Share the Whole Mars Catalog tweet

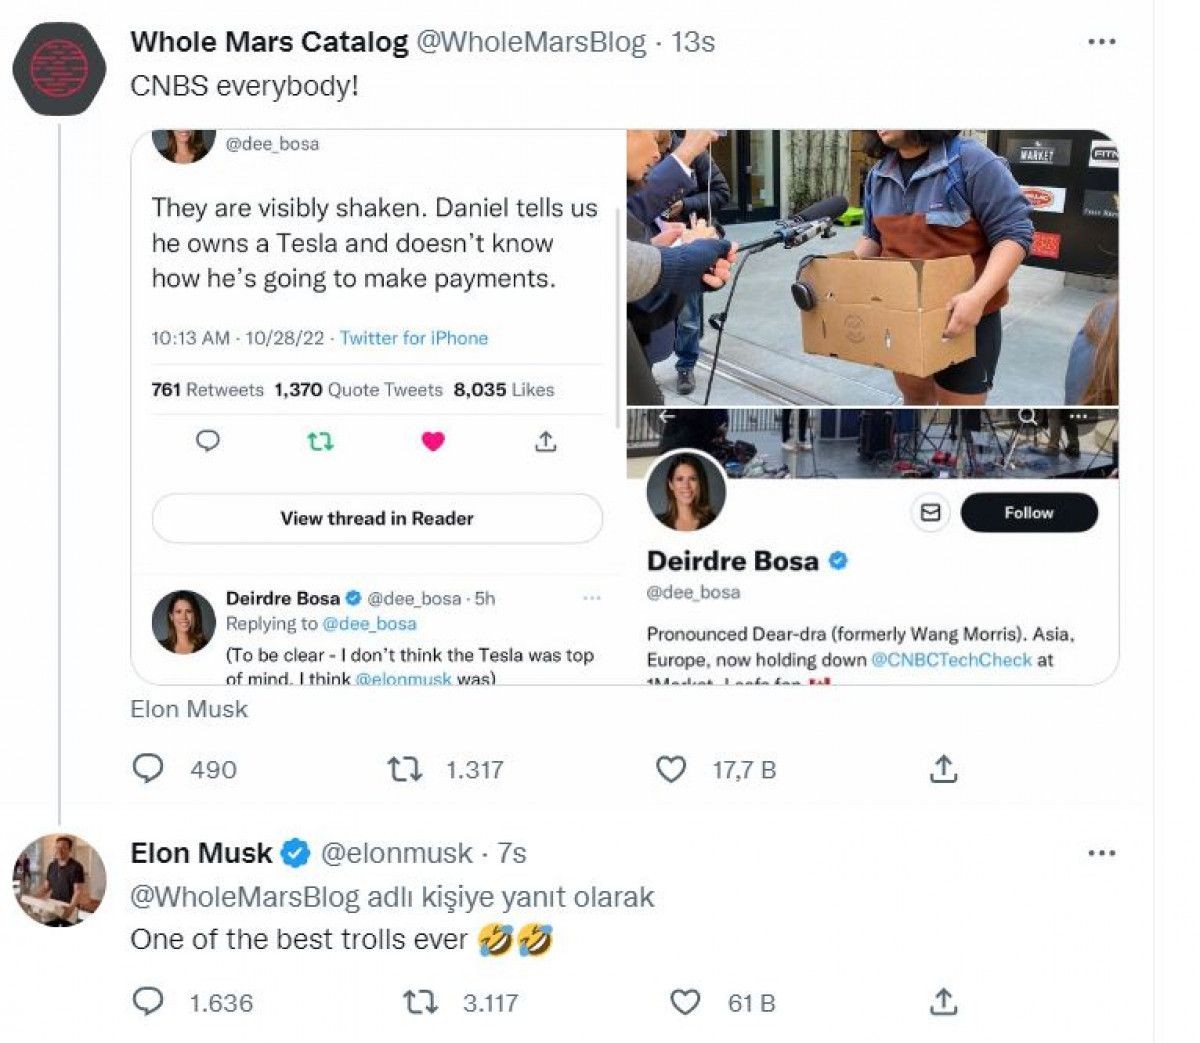[944, 769]
